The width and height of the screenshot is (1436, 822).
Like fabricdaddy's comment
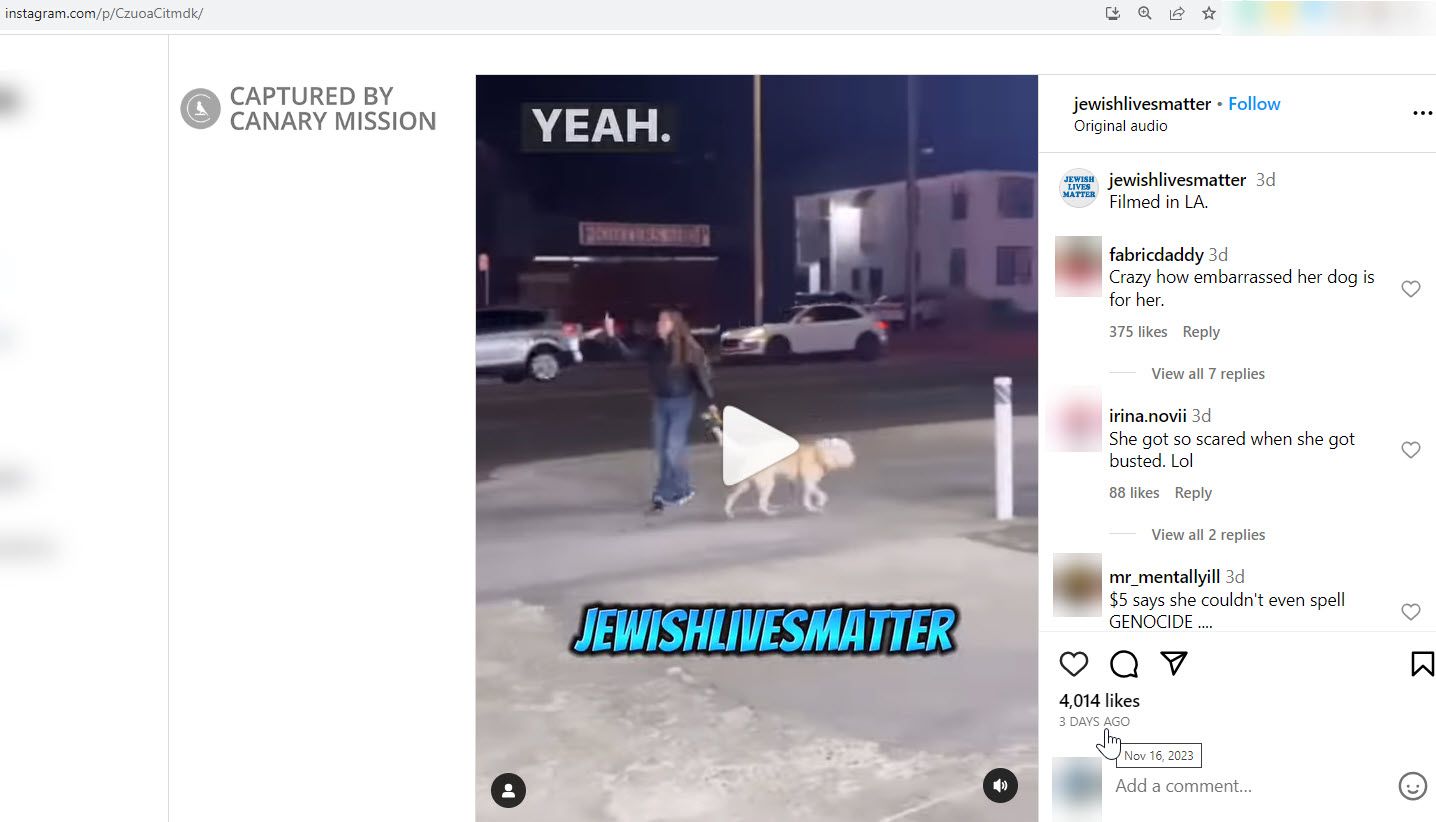tap(1411, 289)
